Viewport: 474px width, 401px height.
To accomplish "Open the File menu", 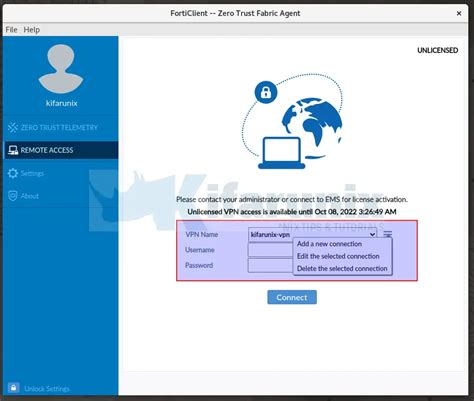I will [11, 30].
